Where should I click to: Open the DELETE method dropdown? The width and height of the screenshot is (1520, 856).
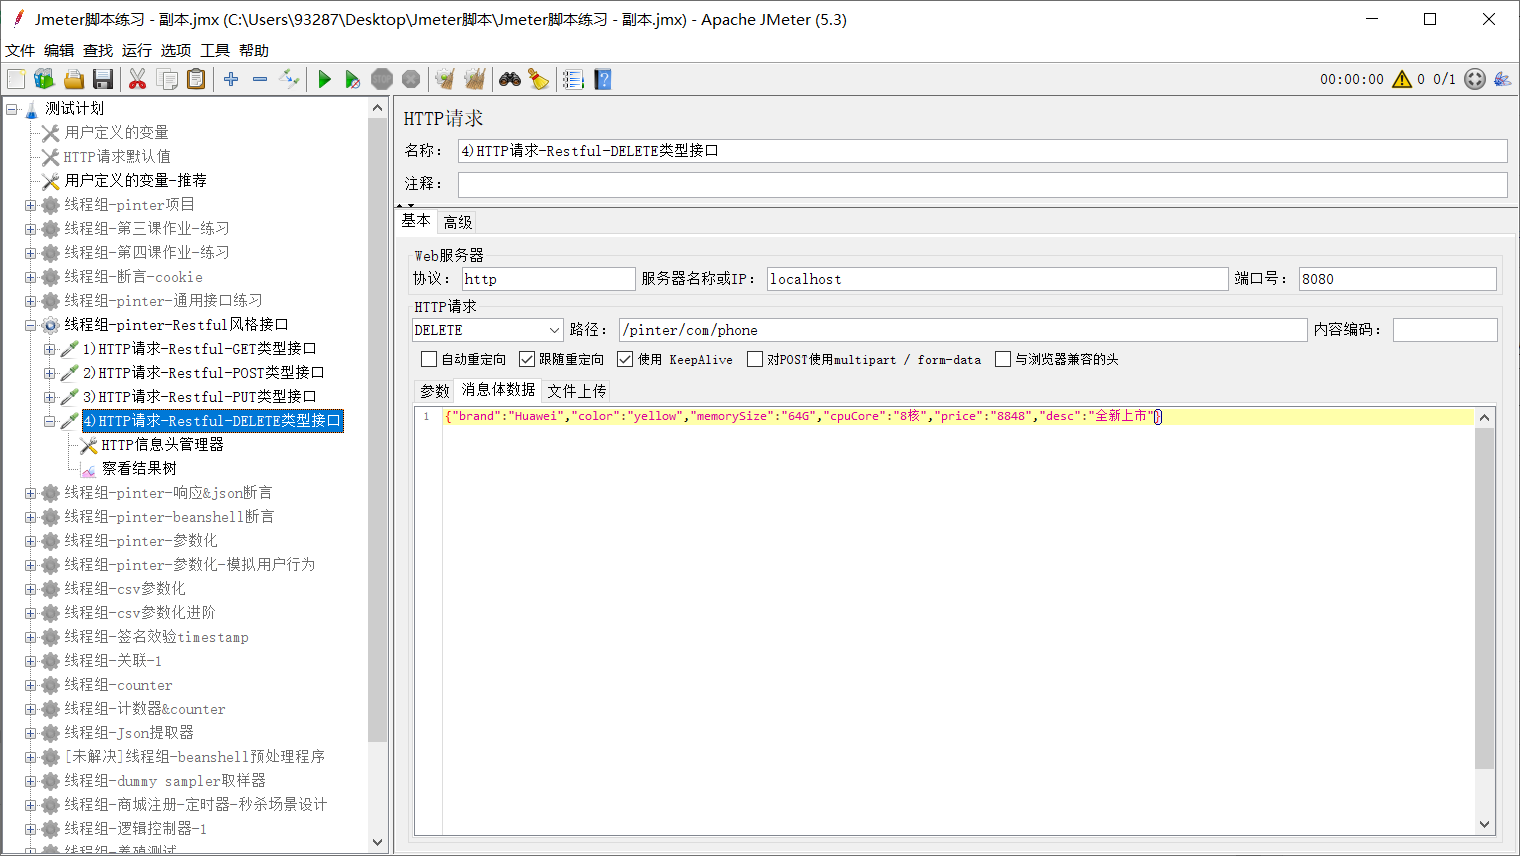(488, 330)
